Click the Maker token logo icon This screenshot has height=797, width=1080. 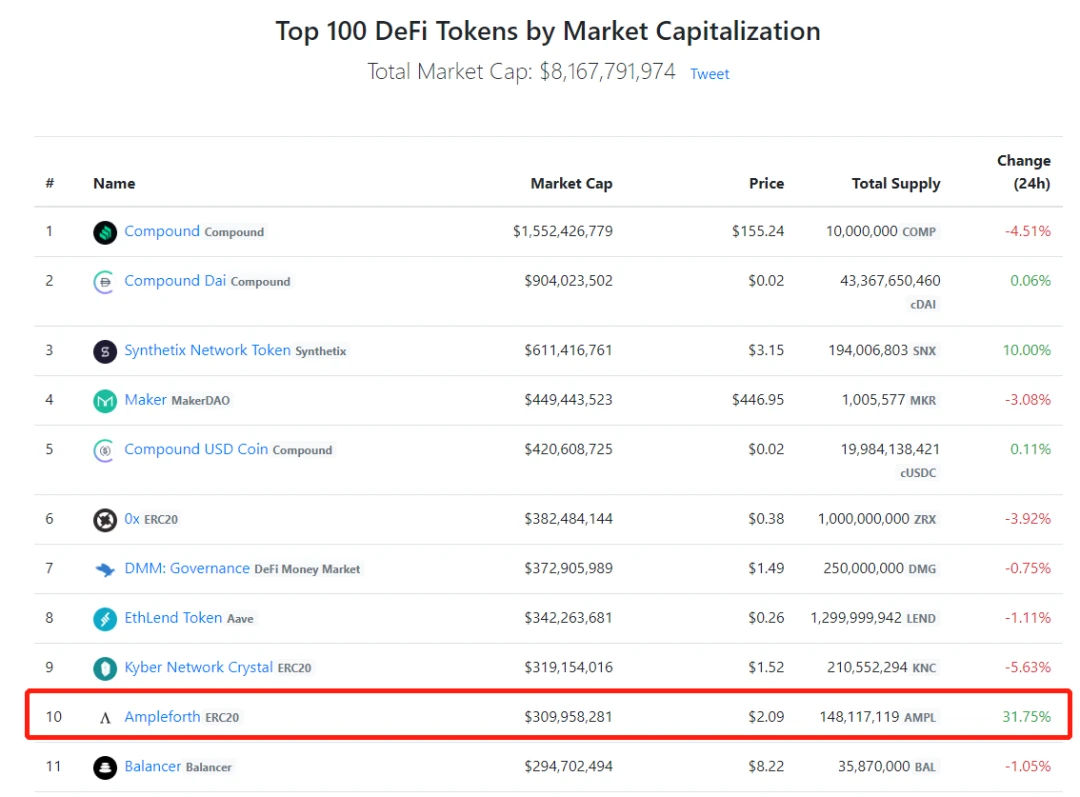tap(105, 401)
